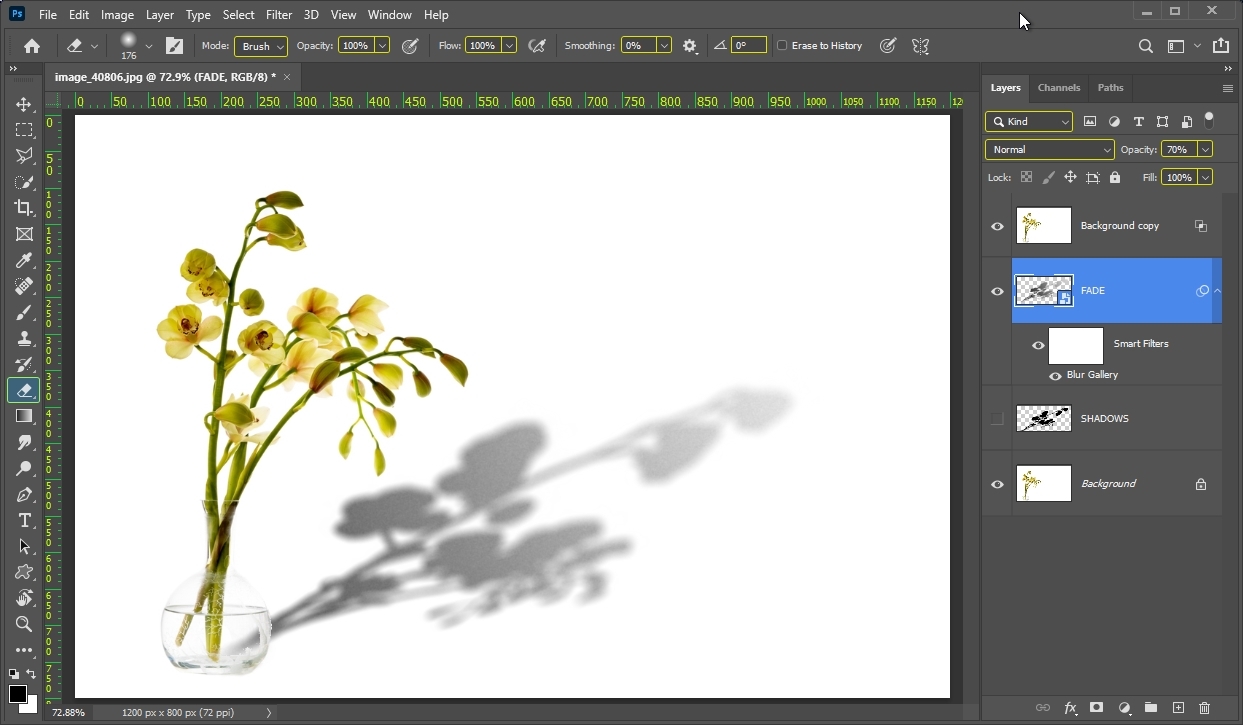The width and height of the screenshot is (1243, 725).
Task: Click the fx layer style icon
Action: pos(1070,708)
